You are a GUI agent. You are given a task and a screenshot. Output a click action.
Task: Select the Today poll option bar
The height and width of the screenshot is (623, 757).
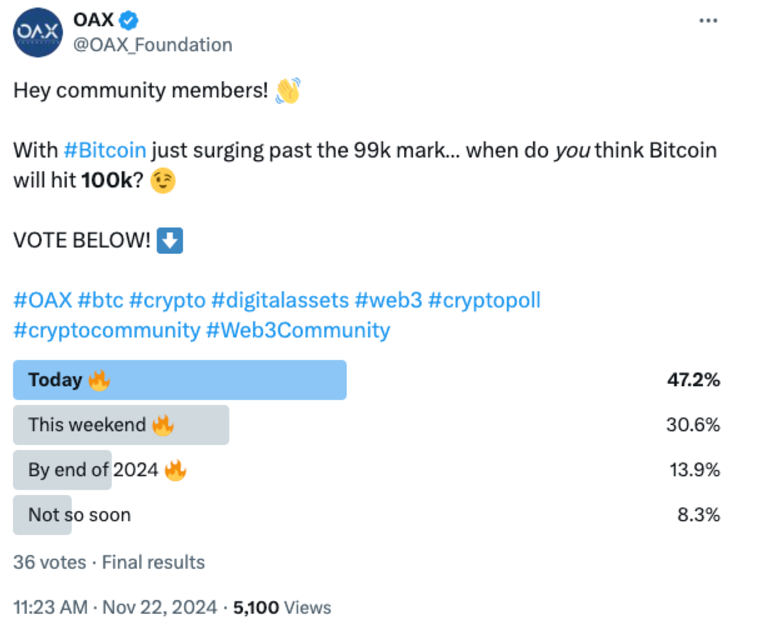(x=180, y=380)
